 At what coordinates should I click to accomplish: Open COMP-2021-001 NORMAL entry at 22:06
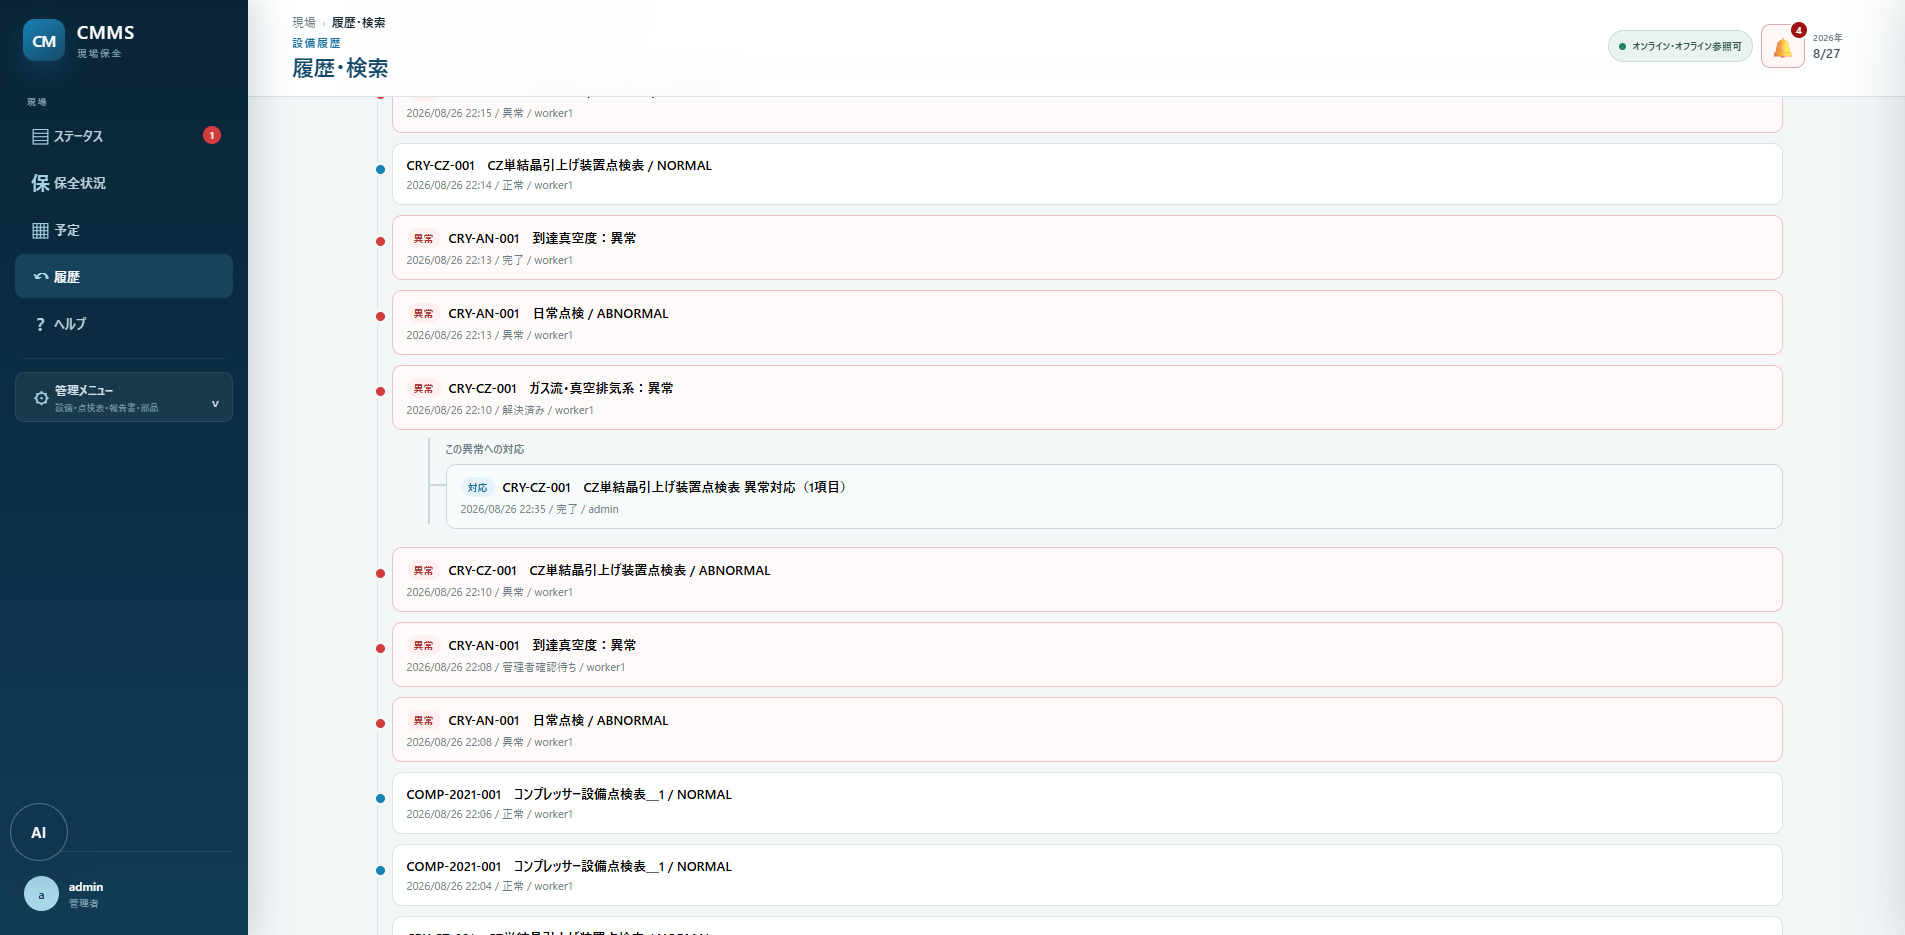1087,803
